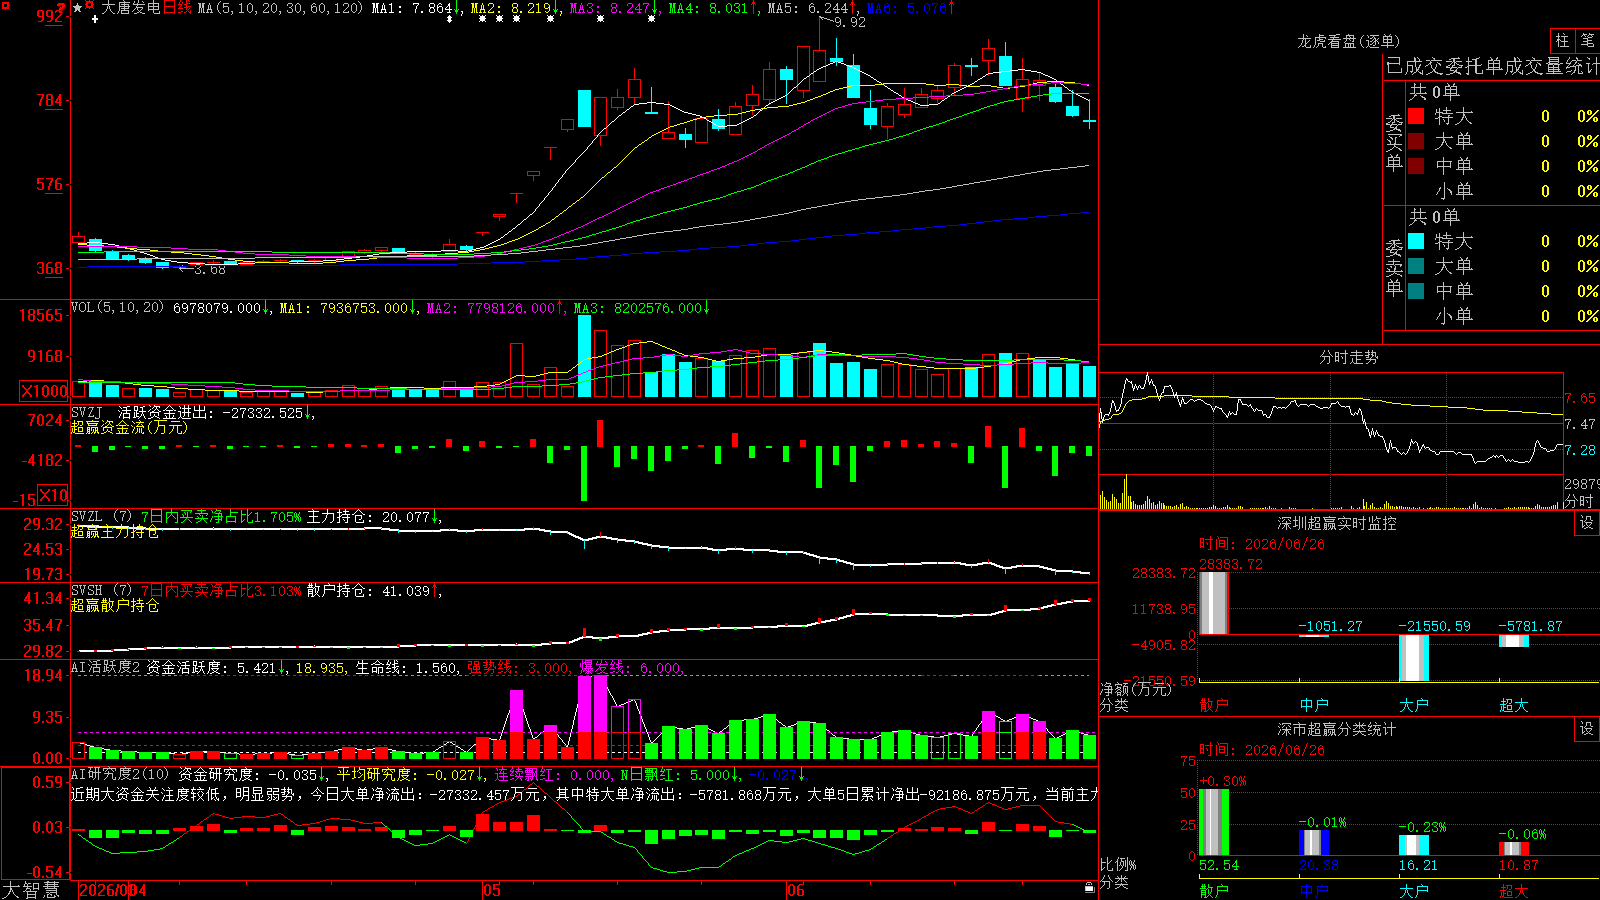Open 设 settings for 深圳超赢实时监控
This screenshot has height=900, width=1600.
point(1587,523)
